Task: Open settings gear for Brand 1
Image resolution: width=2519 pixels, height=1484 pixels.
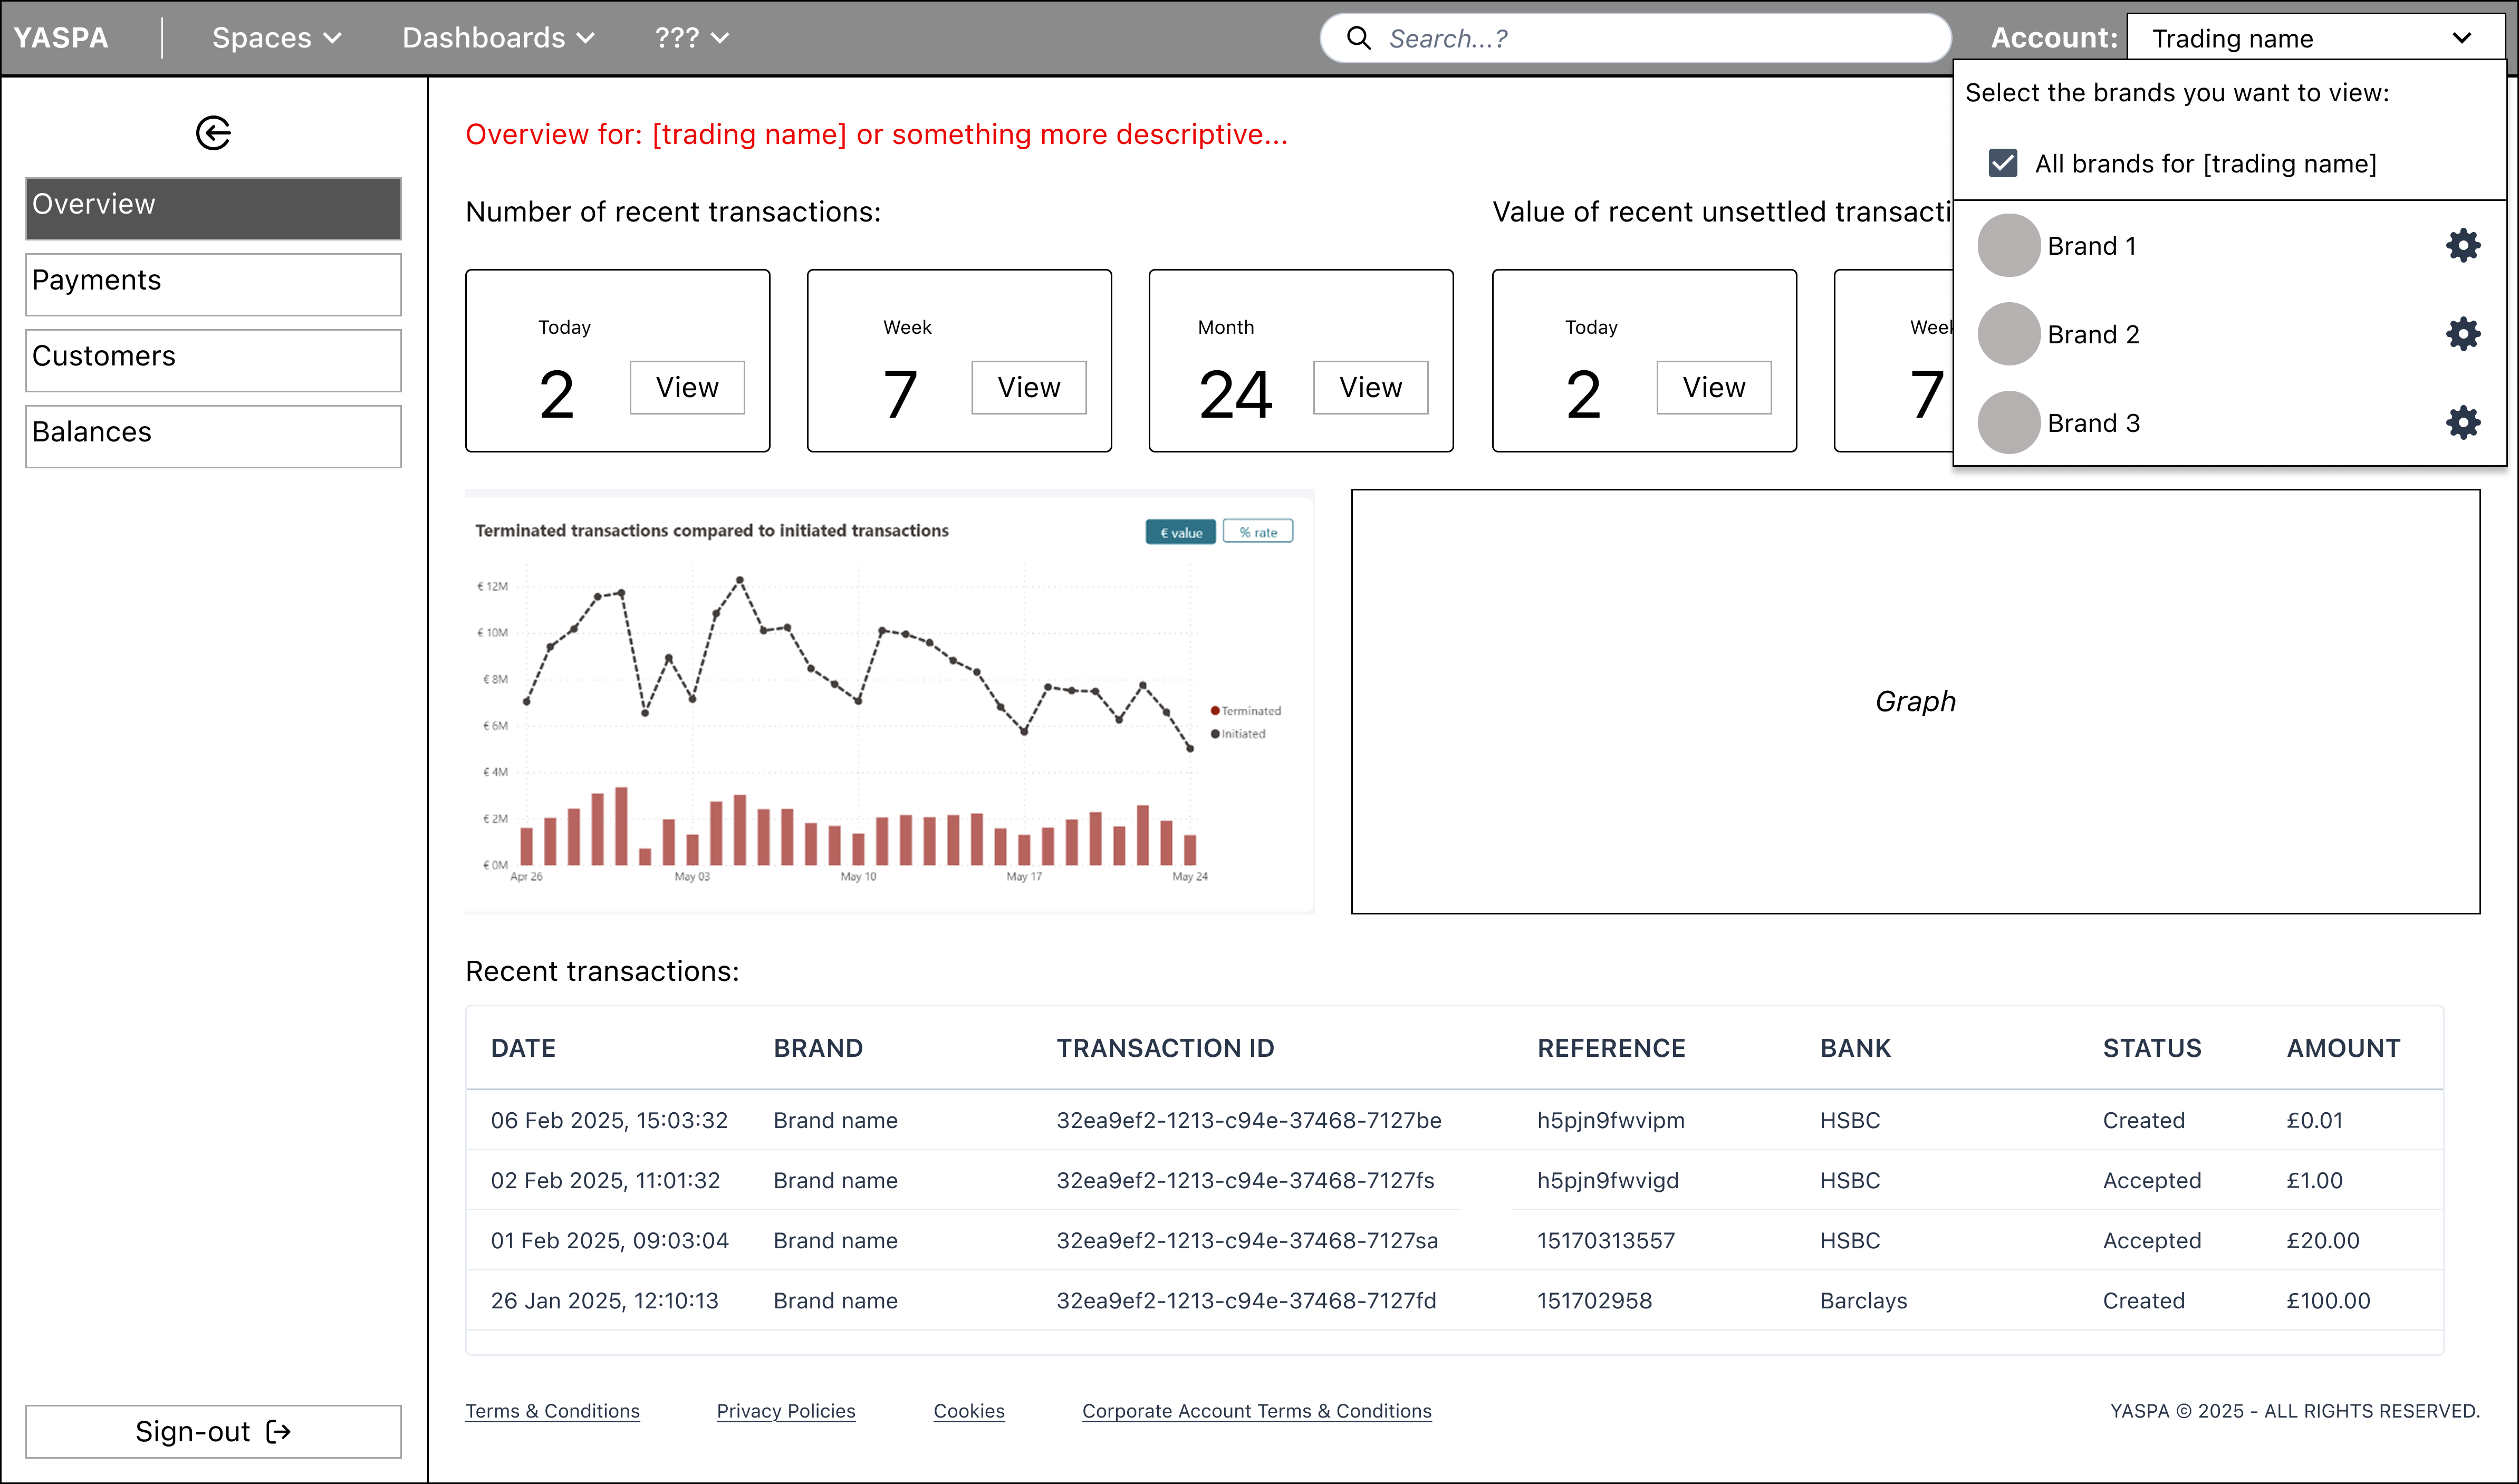Action: click(2462, 245)
